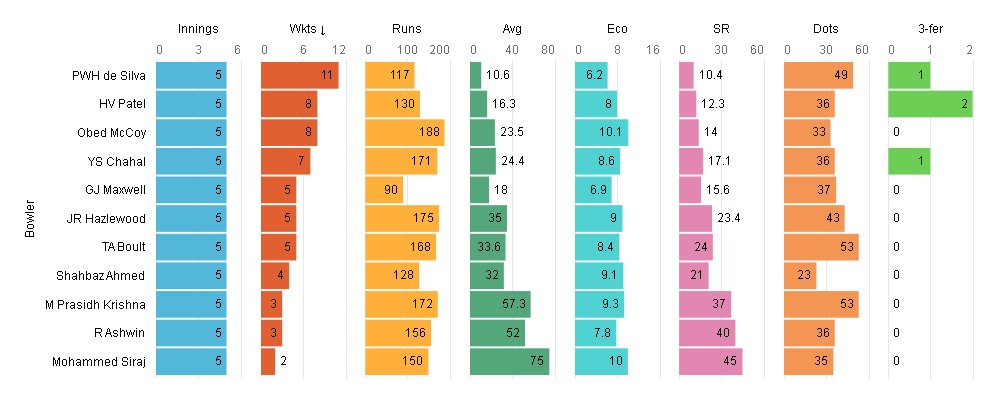Click PWH de Silva's 11 wickets bar
The image size is (1007, 400).
(299, 75)
